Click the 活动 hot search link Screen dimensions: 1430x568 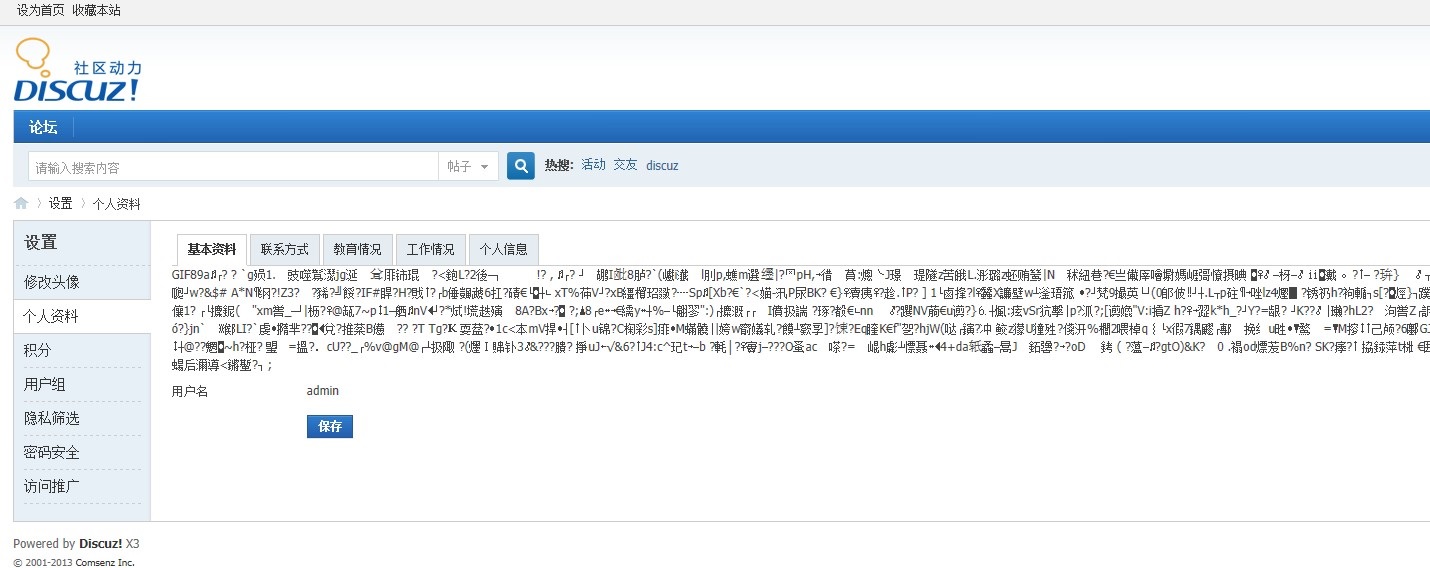tap(593, 165)
